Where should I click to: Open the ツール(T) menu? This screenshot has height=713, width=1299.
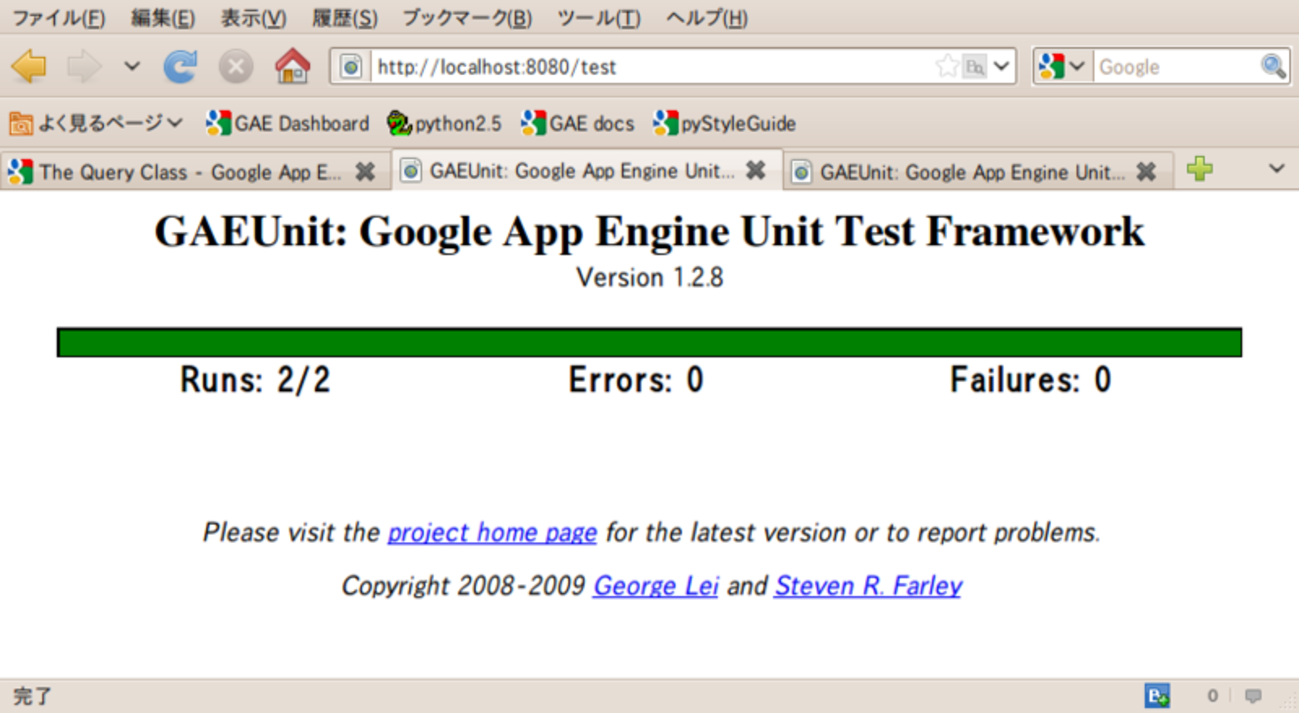pos(599,18)
